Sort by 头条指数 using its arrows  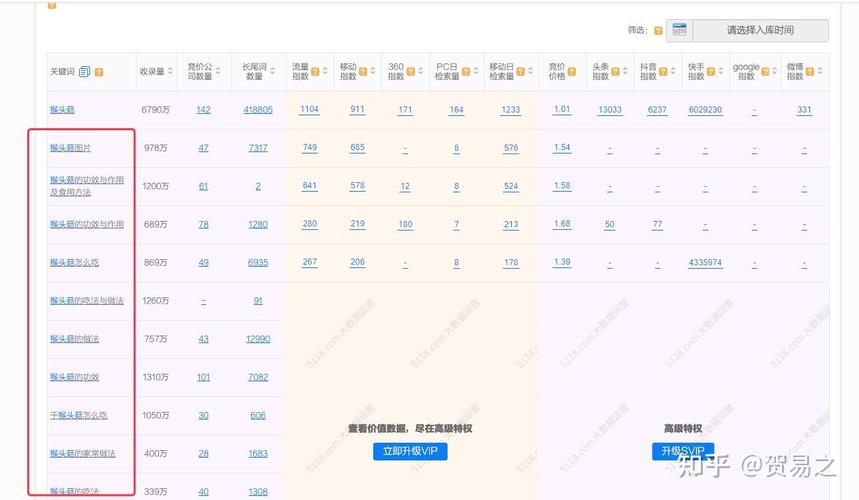tap(625, 71)
